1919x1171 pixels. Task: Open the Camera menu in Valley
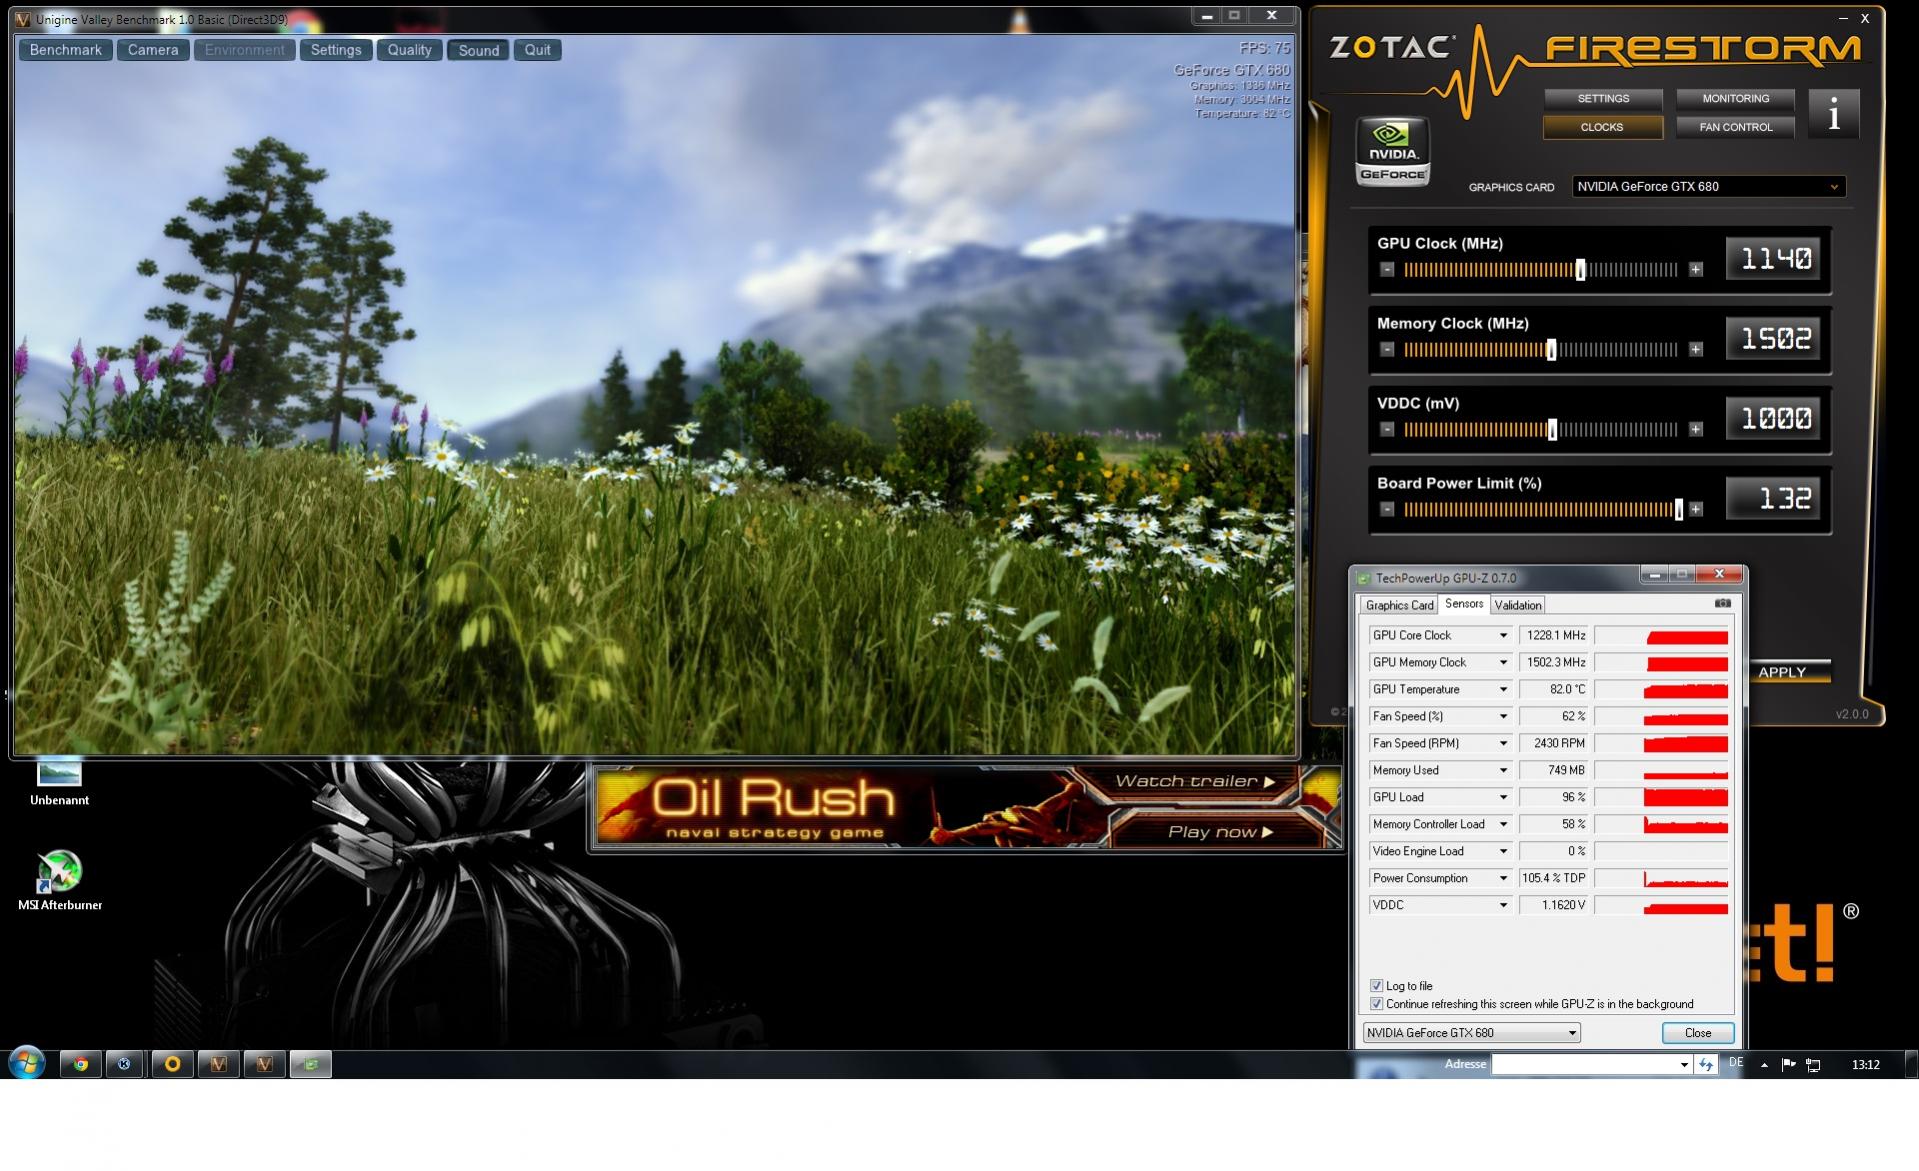click(153, 50)
